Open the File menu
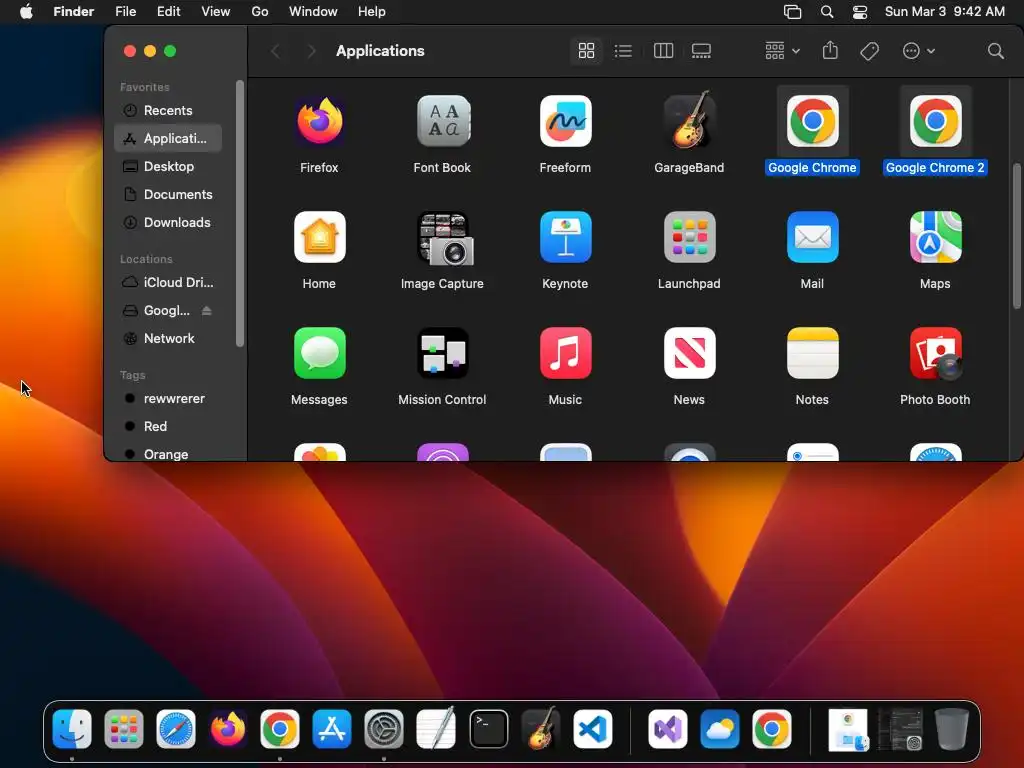Screen dimensions: 1024x768 point(125,12)
